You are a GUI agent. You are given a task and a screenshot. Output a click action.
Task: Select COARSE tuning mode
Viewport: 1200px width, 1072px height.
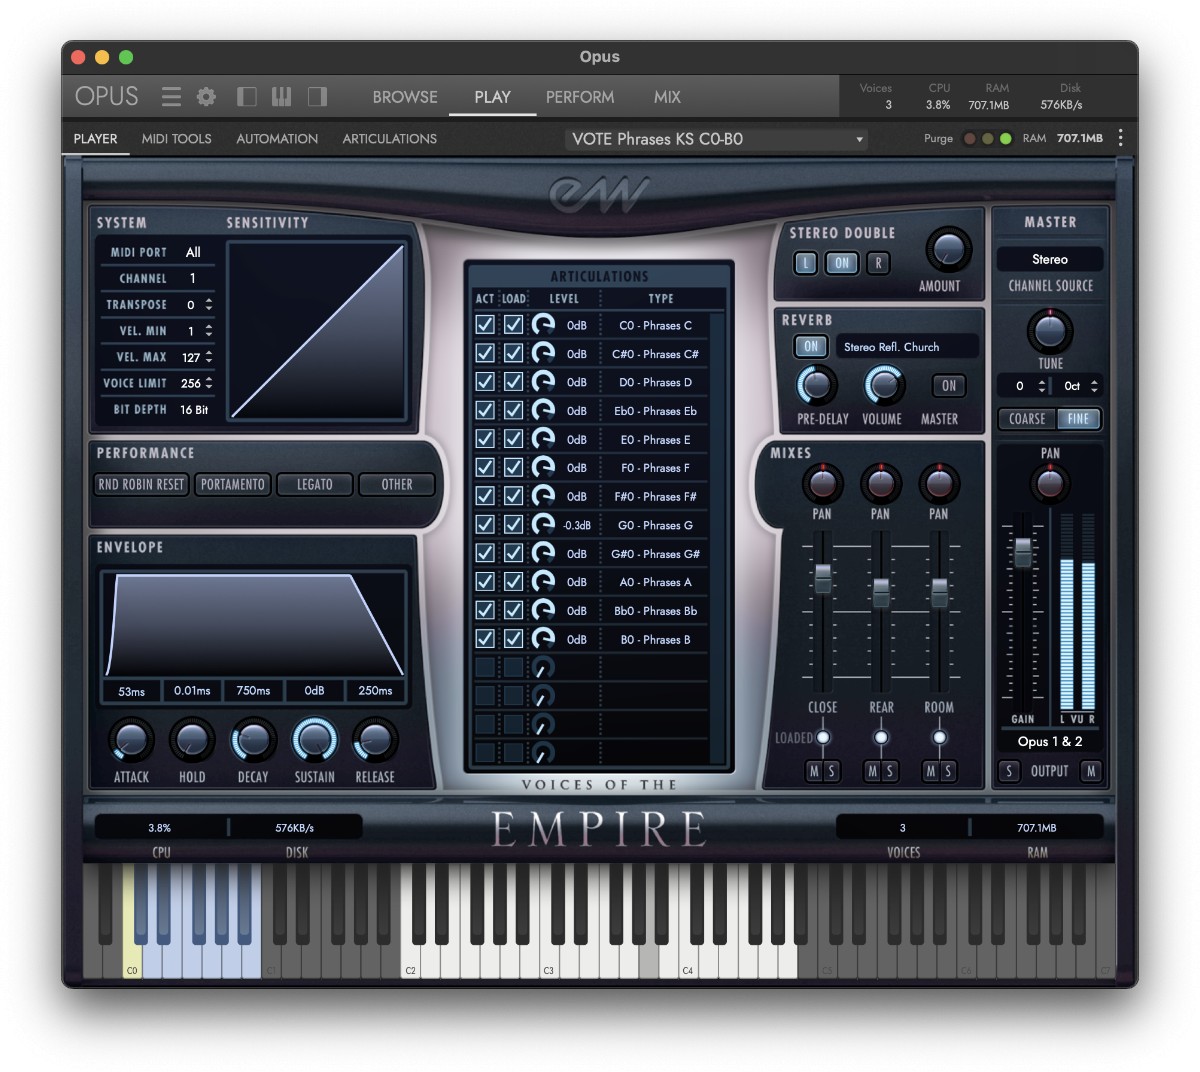click(x=1026, y=419)
